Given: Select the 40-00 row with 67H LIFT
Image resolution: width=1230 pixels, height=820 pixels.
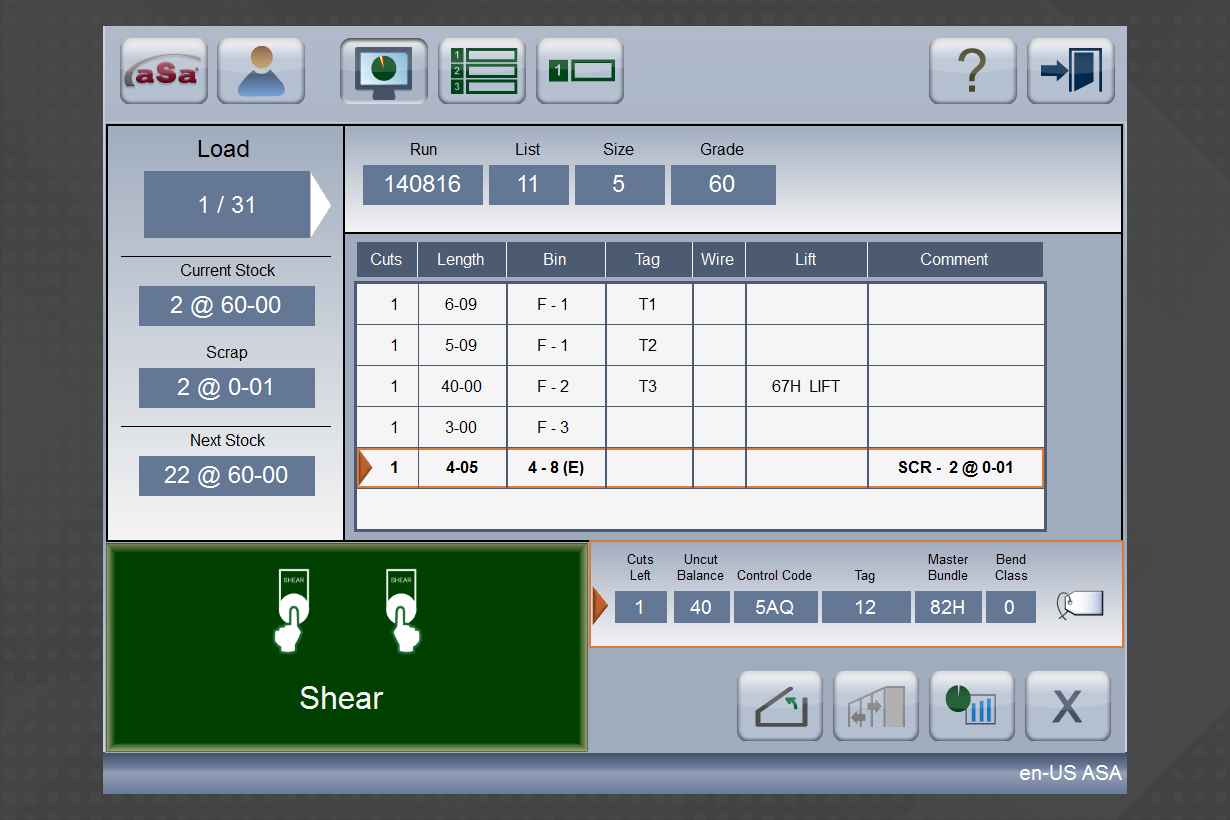Looking at the screenshot, I should 700,386.
